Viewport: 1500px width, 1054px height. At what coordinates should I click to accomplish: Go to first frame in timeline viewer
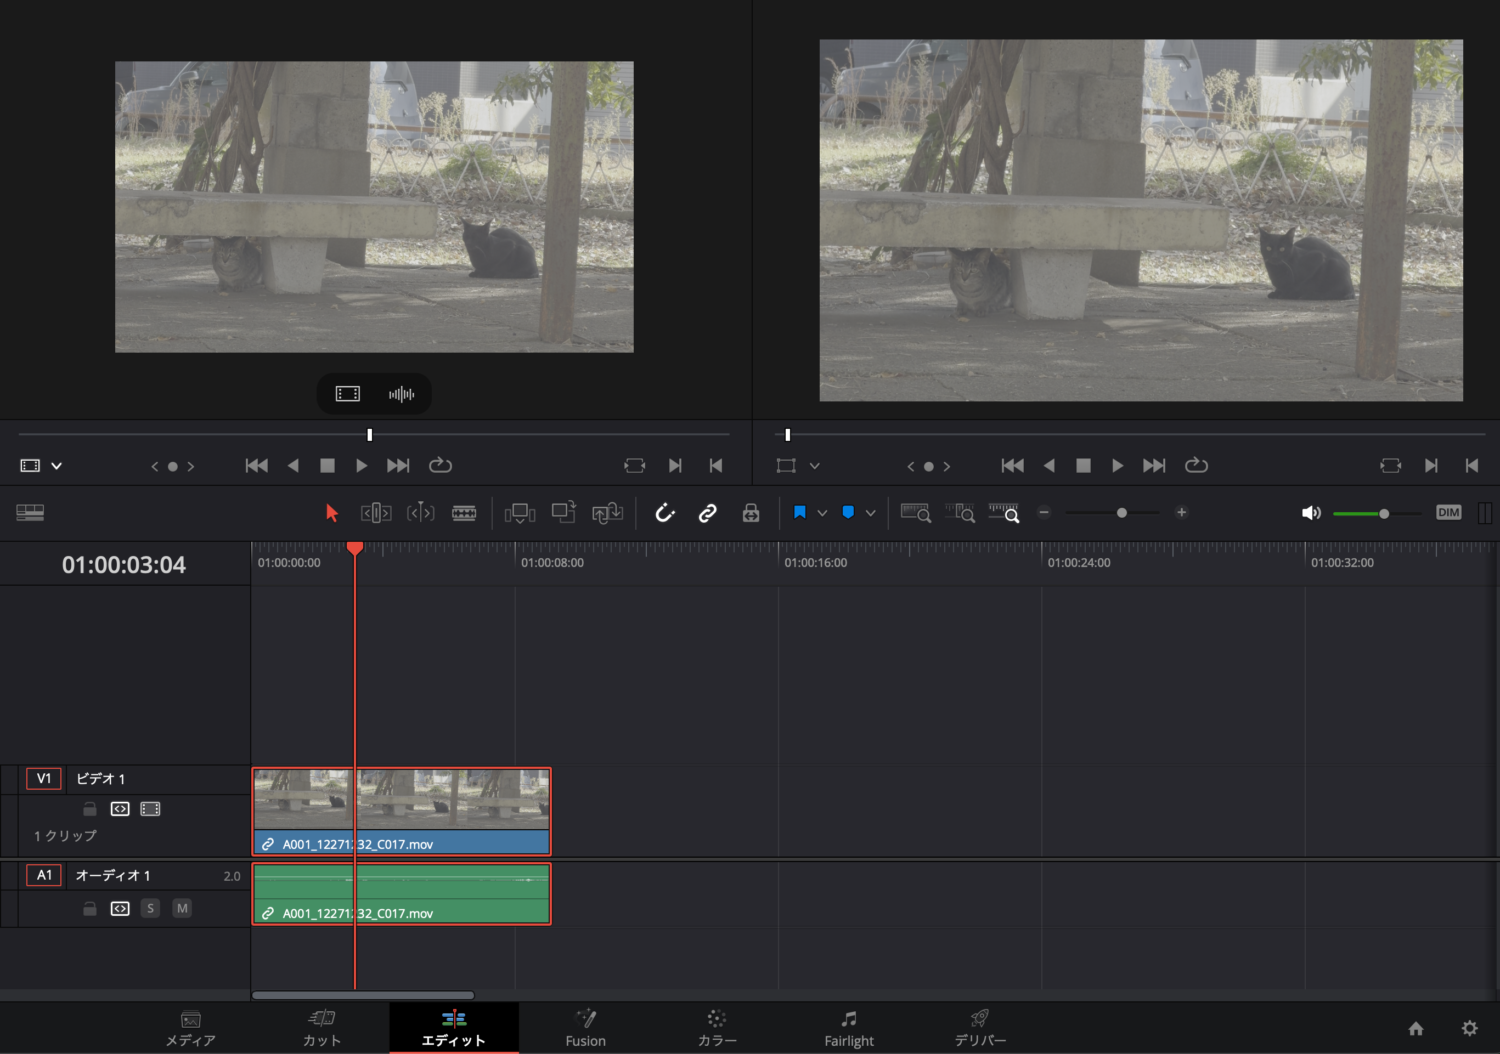[1013, 466]
